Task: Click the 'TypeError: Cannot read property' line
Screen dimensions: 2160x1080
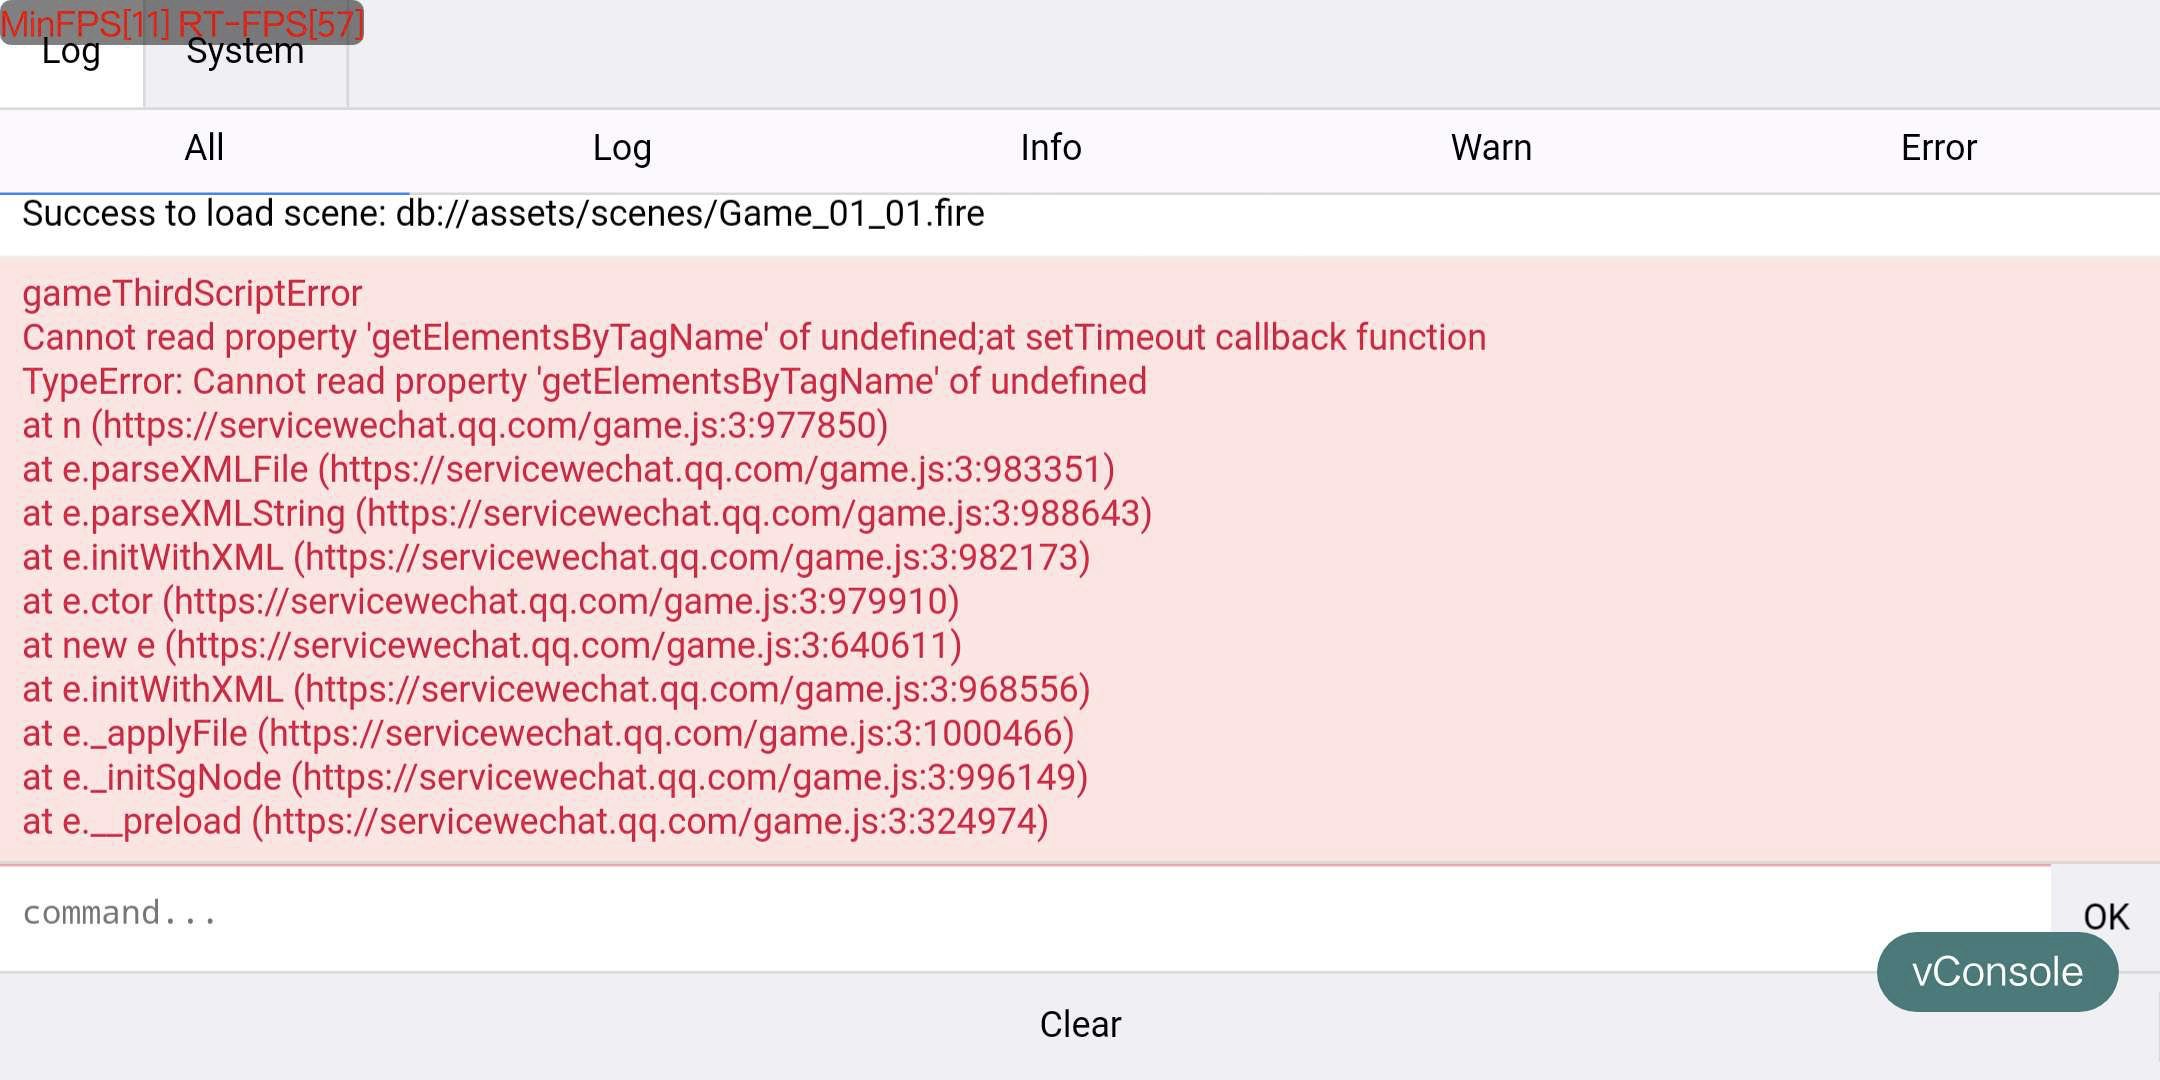Action: pos(584,382)
